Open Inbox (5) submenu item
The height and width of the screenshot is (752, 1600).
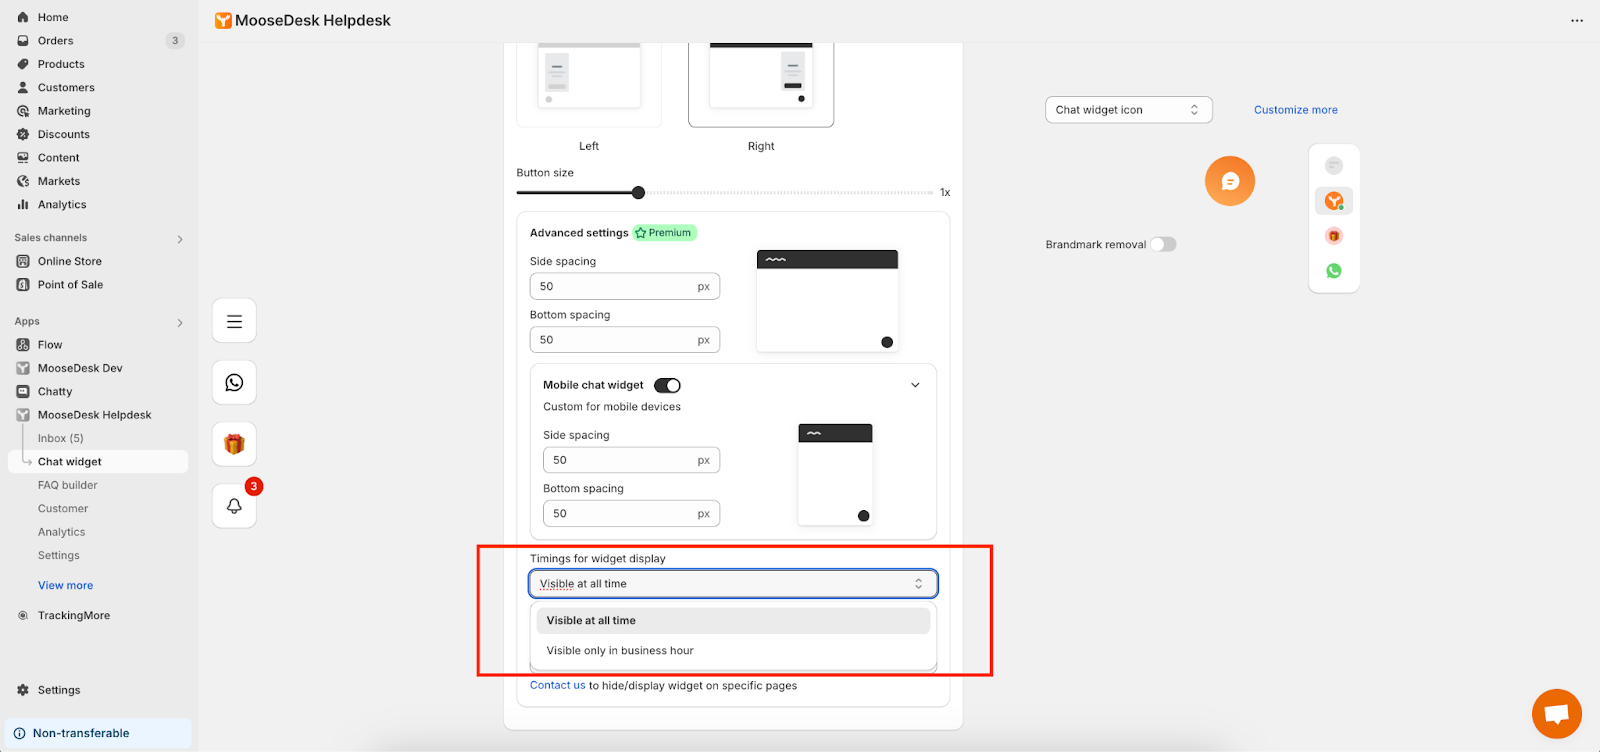[61, 438]
